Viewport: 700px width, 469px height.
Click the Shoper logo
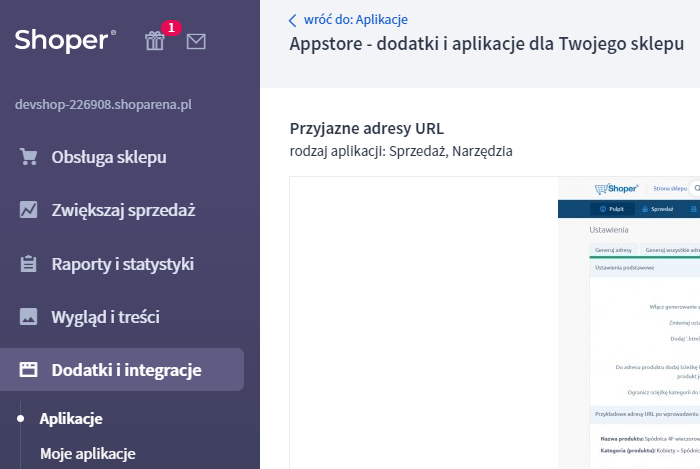[x=65, y=40]
